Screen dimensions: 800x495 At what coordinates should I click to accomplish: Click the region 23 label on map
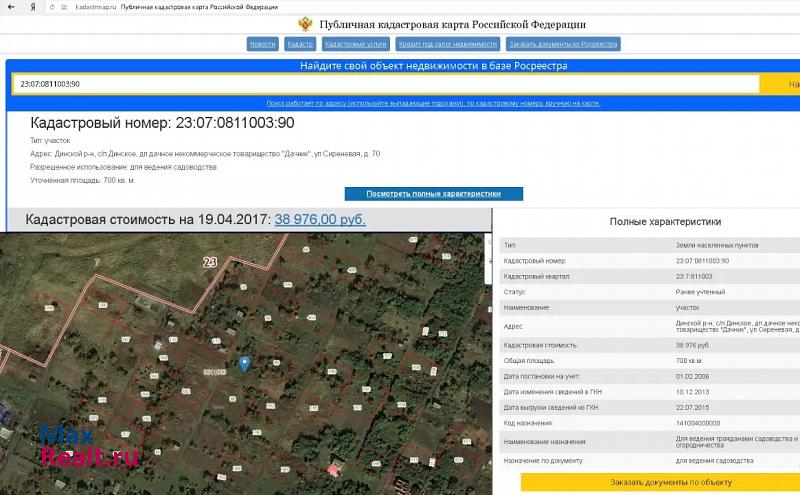point(210,263)
